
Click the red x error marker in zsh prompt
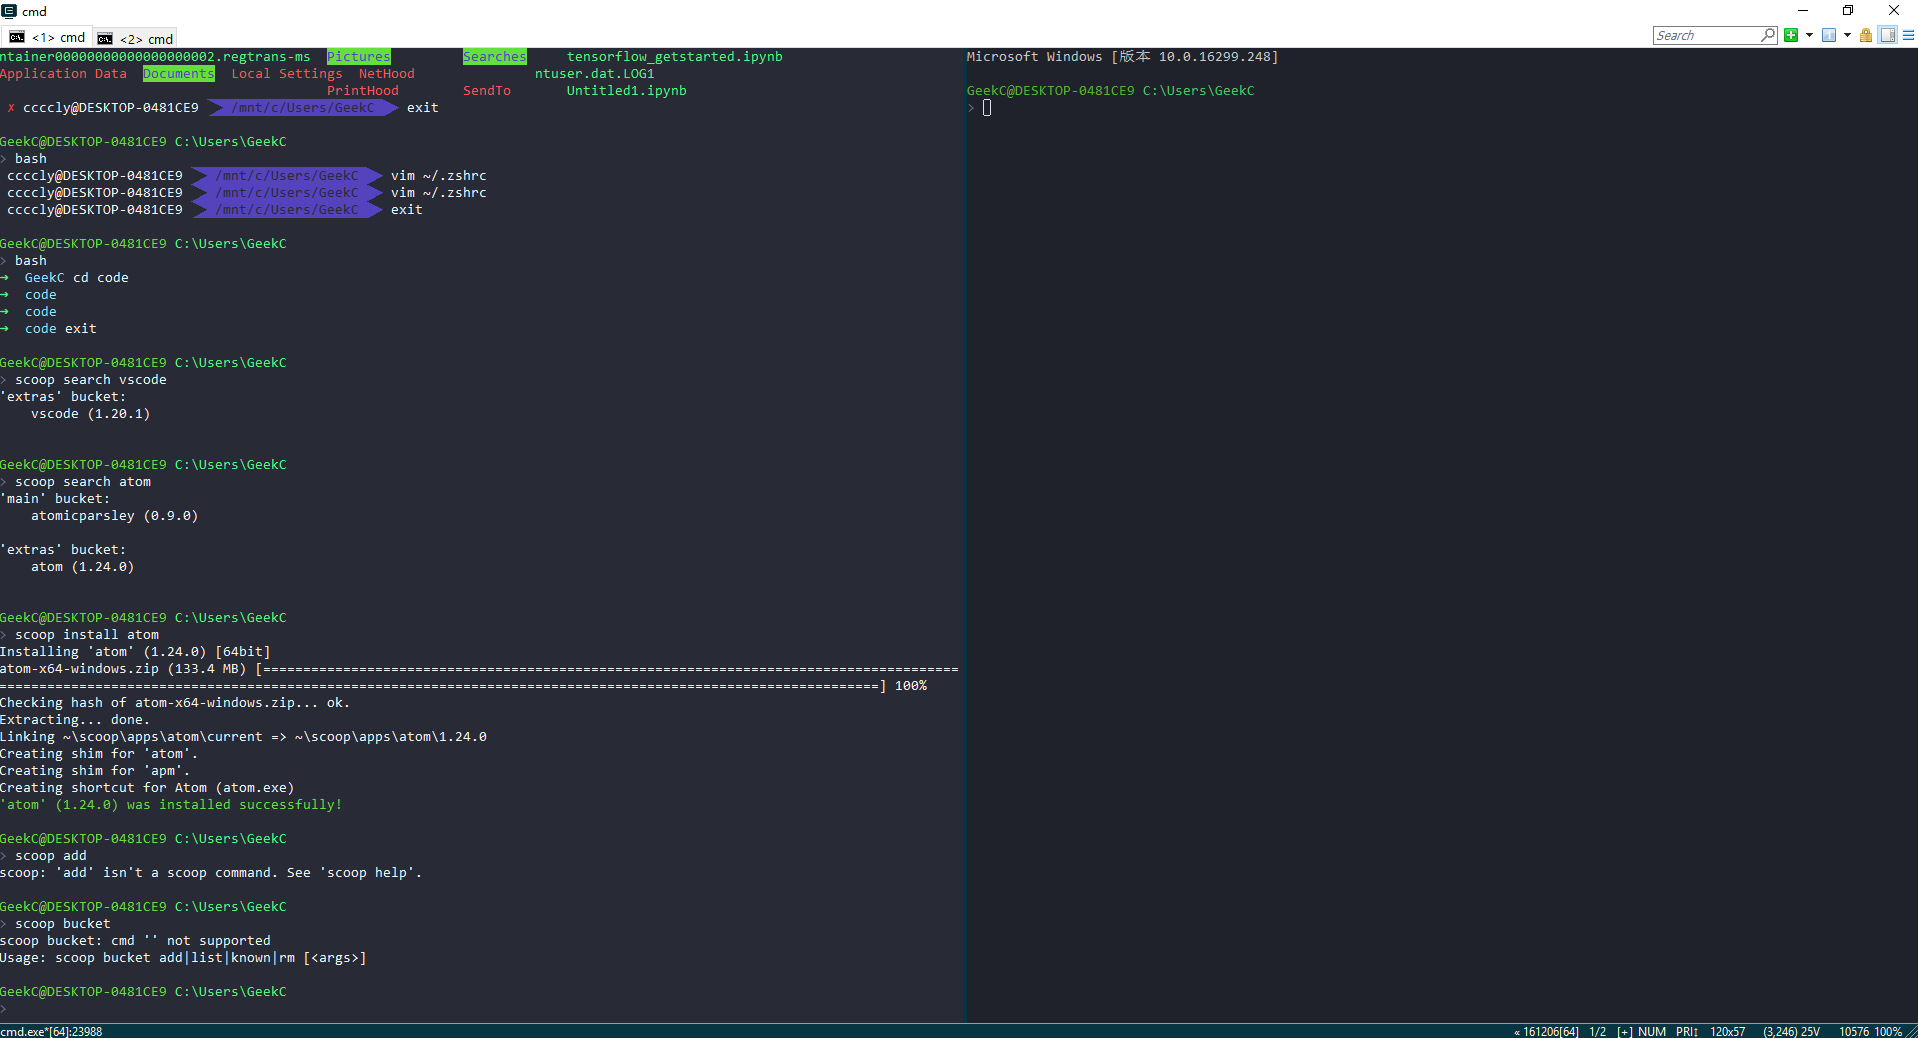[x=11, y=108]
